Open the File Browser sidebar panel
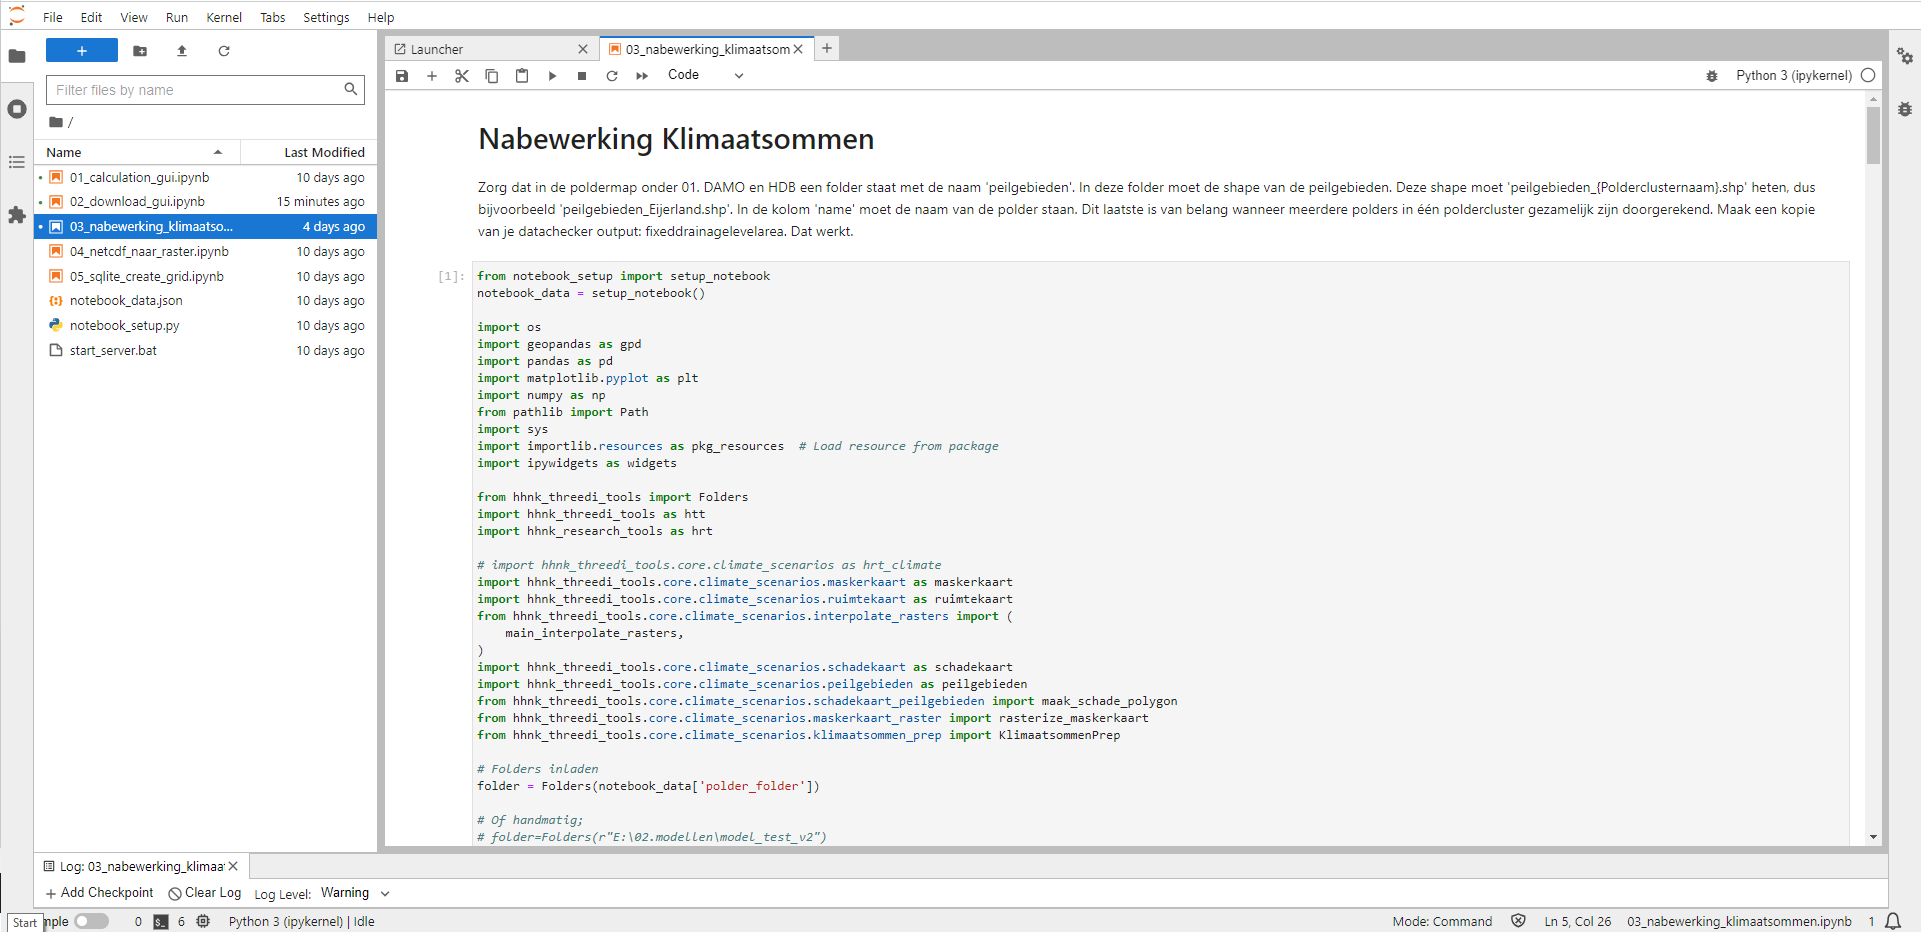Image resolution: width=1921 pixels, height=932 pixels. pos(17,56)
